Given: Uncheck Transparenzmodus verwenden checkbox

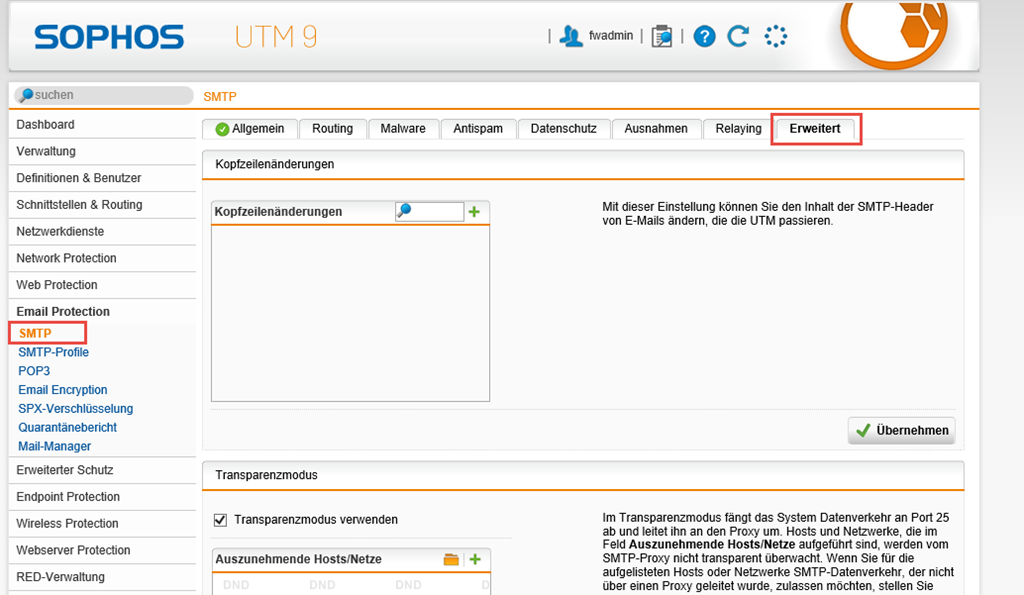Looking at the screenshot, I should coord(221,520).
